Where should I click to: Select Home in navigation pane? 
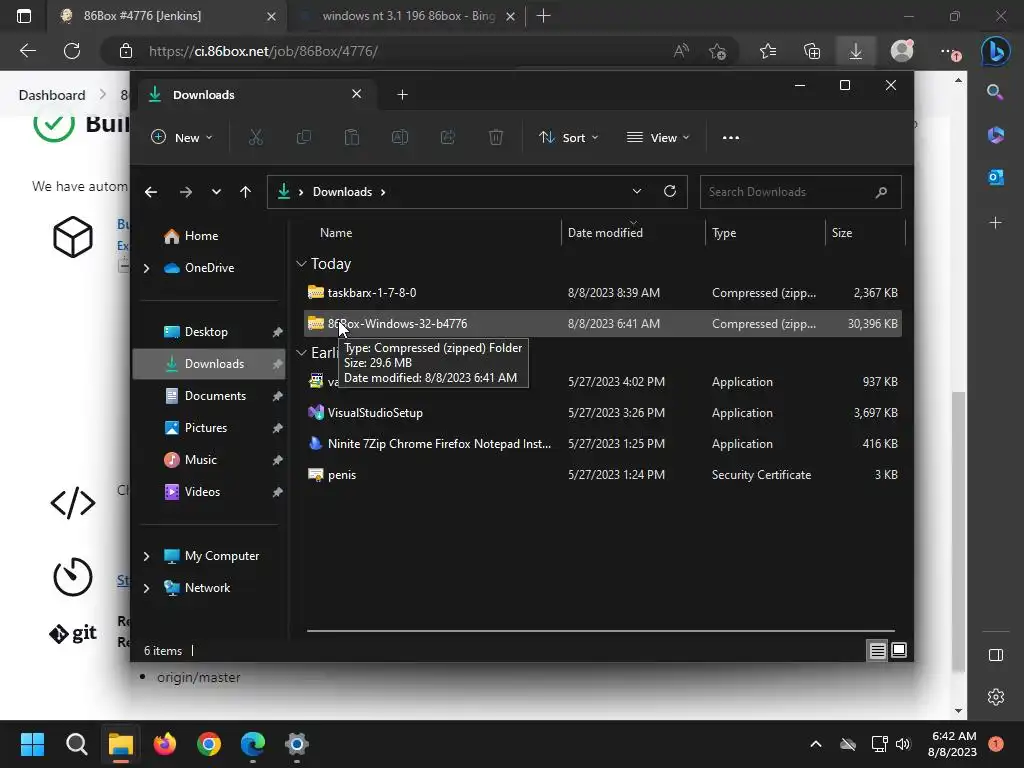pos(201,236)
